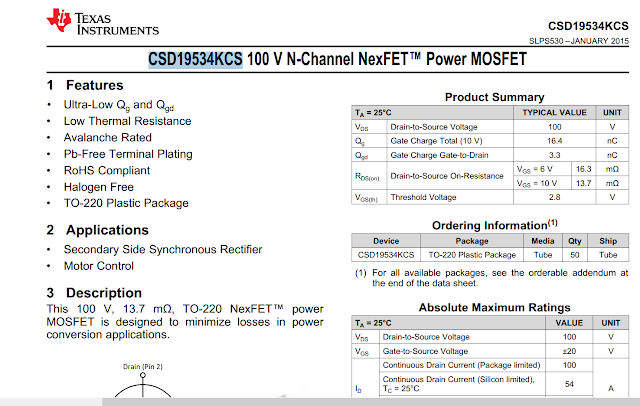Click the 'Secondary Side Synchronous Rectifier' bullet
640x406 pixels.
162,249
